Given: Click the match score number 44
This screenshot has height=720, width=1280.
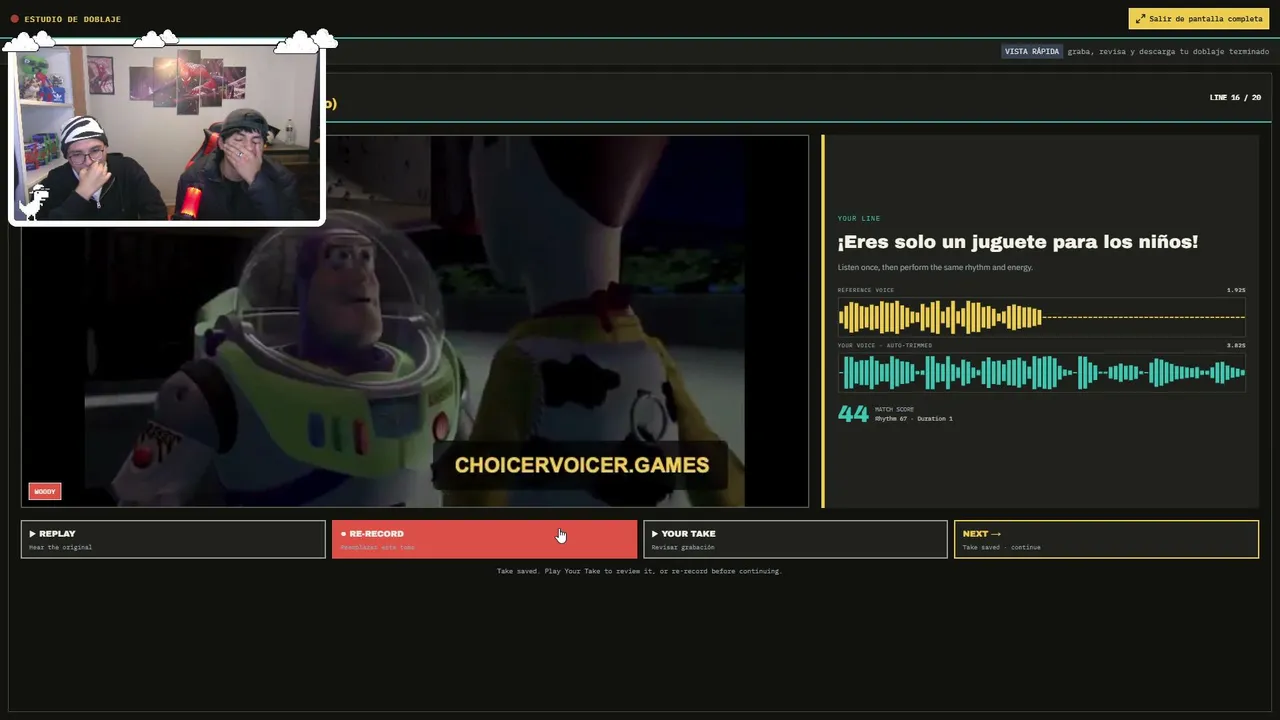Looking at the screenshot, I should point(853,414).
